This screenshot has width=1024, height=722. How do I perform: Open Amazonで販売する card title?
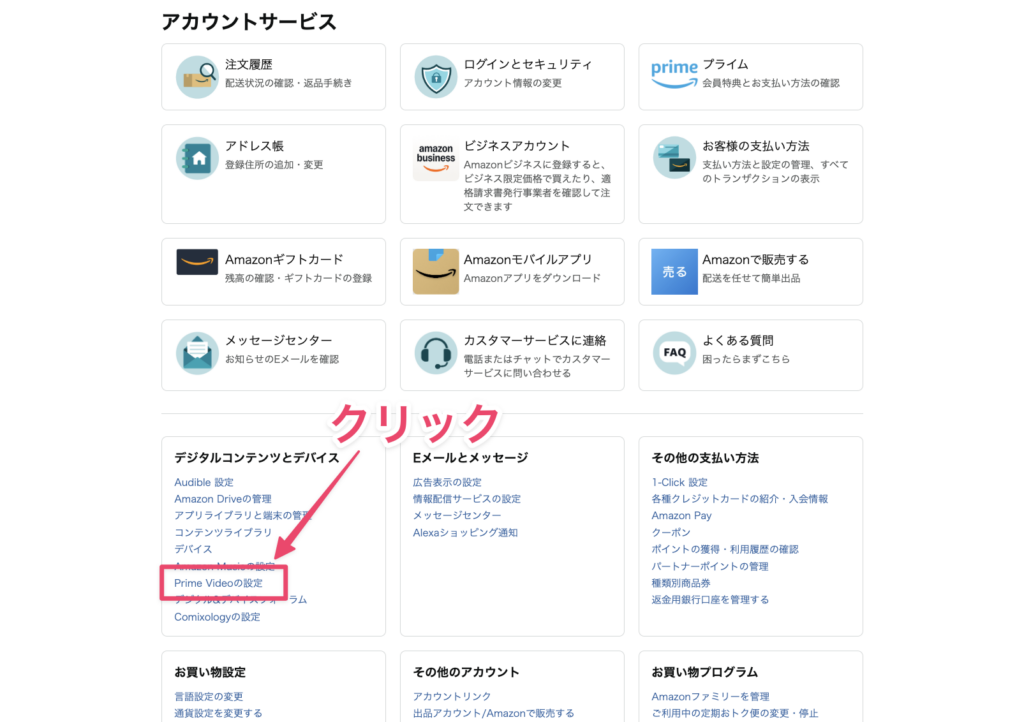756,260
